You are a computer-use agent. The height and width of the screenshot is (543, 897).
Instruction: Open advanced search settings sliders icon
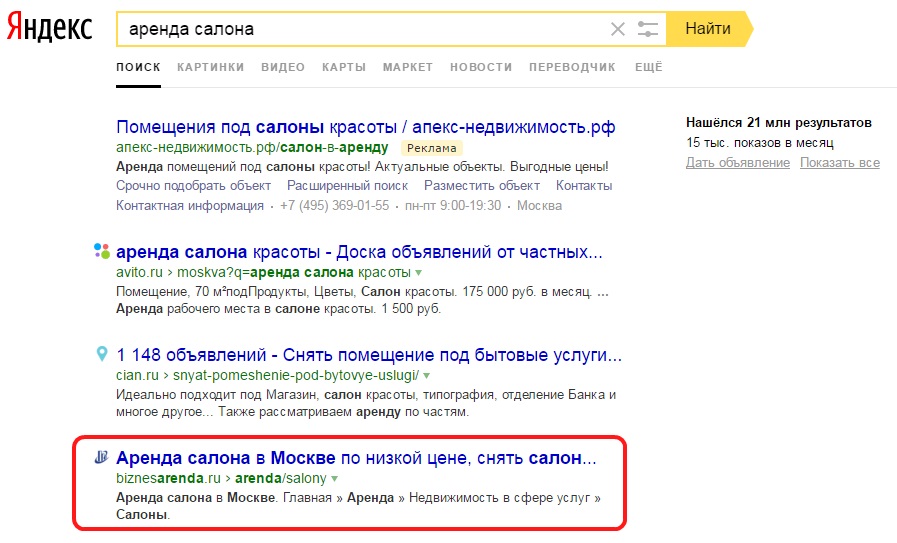click(x=648, y=29)
